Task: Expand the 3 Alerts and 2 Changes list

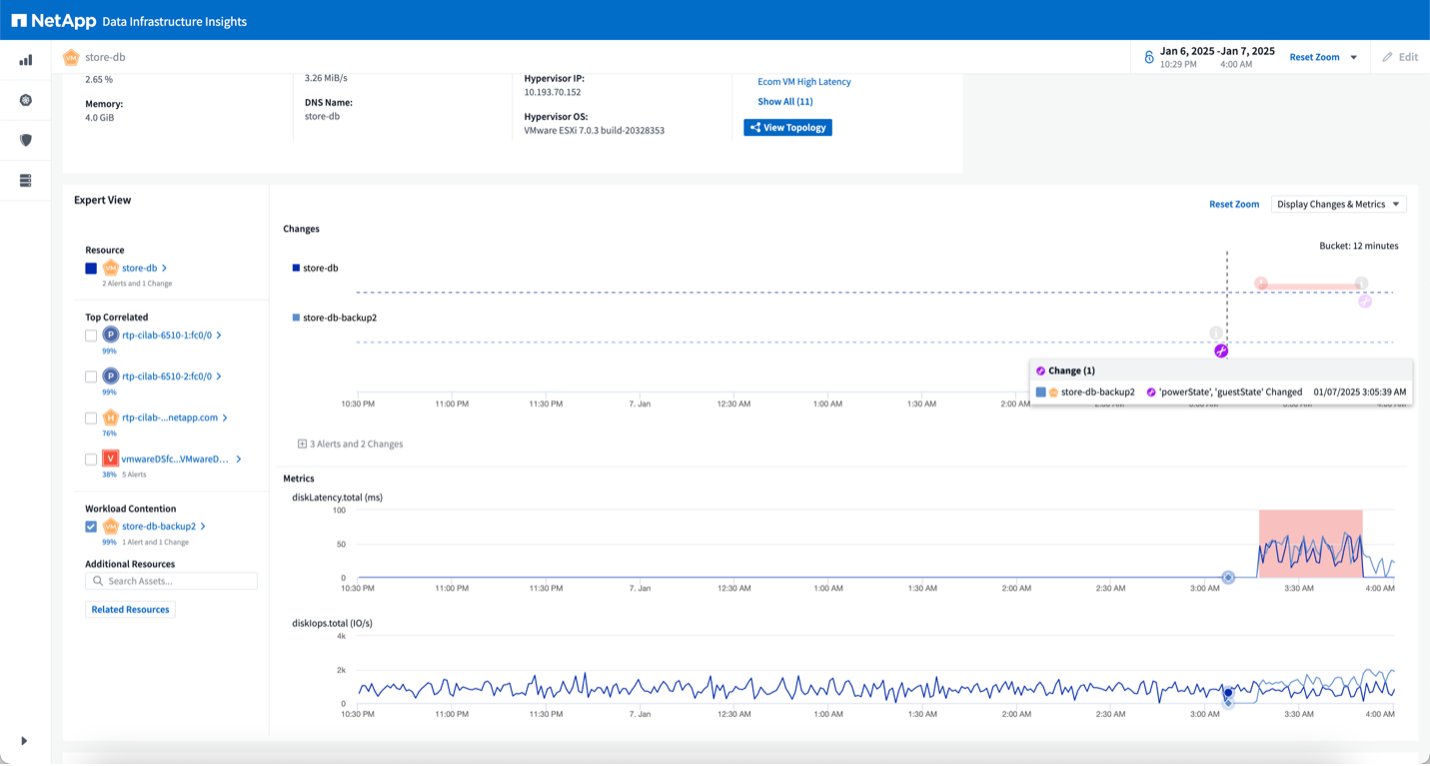Action: [x=302, y=443]
